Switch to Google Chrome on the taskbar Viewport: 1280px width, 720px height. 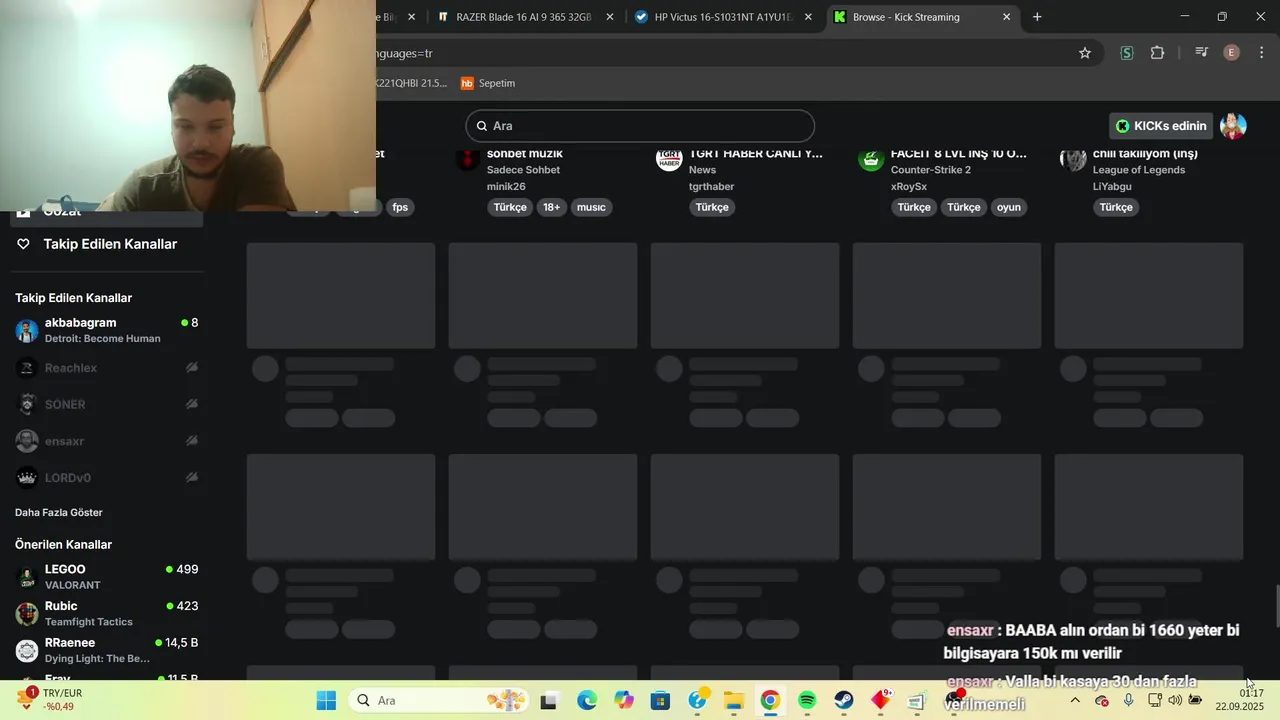pos(770,700)
